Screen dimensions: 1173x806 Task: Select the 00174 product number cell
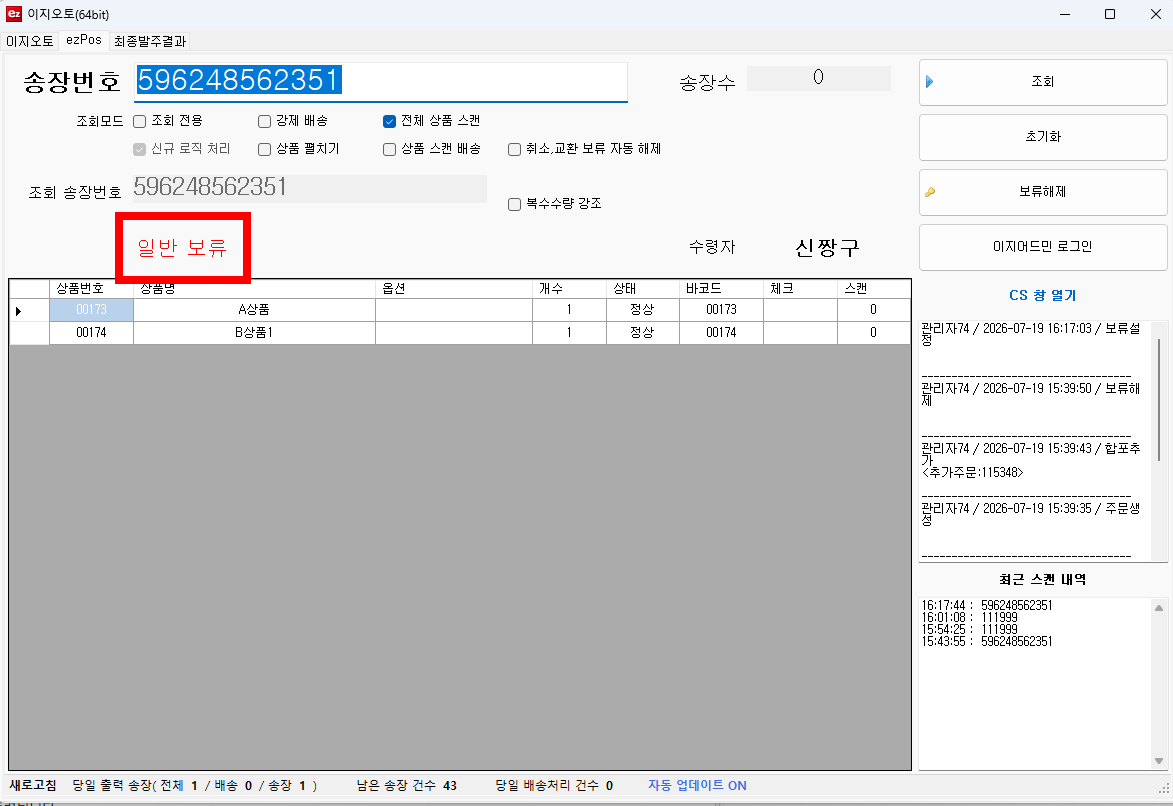pyautogui.click(x=91, y=333)
